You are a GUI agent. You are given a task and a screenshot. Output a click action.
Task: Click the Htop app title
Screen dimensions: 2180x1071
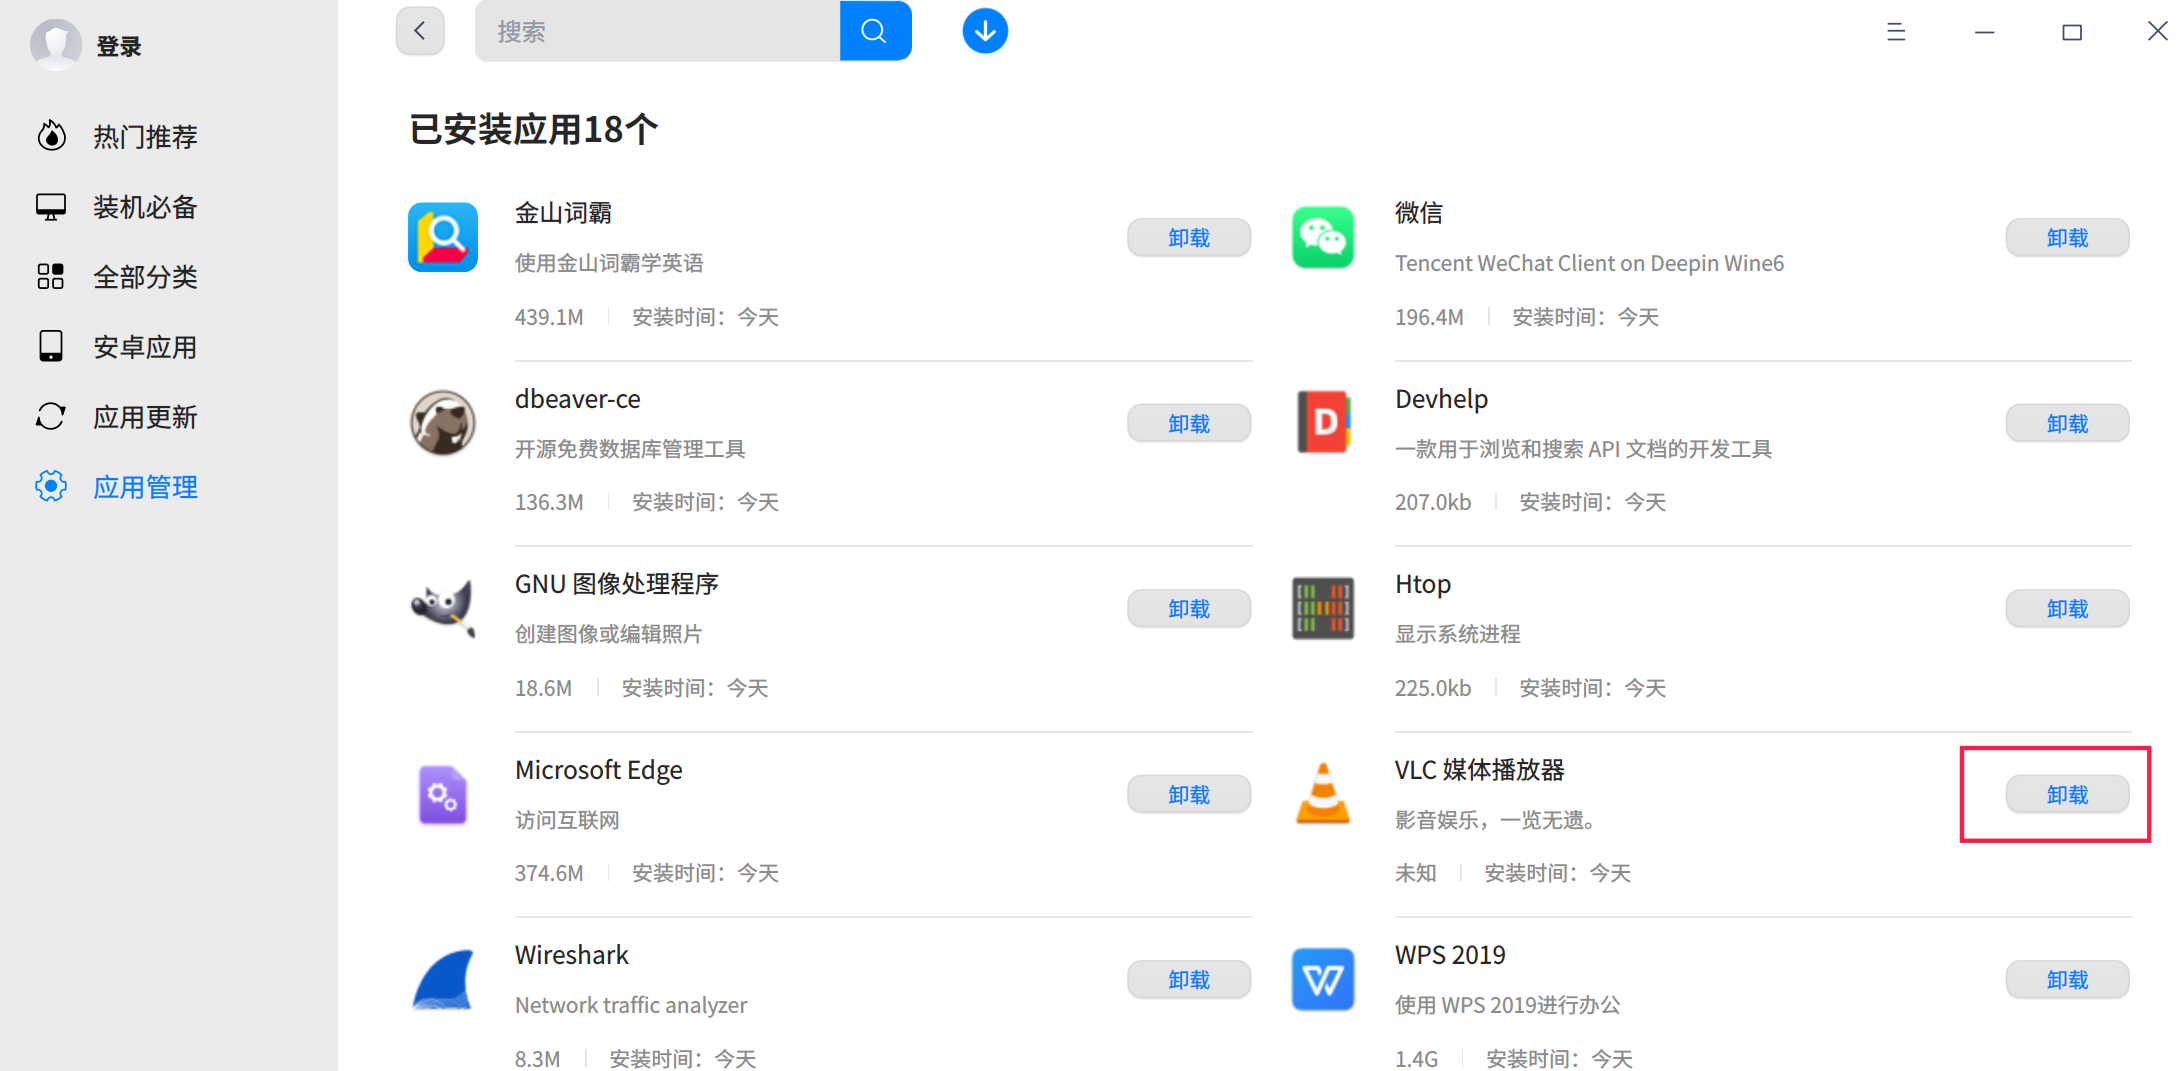pos(1423,584)
